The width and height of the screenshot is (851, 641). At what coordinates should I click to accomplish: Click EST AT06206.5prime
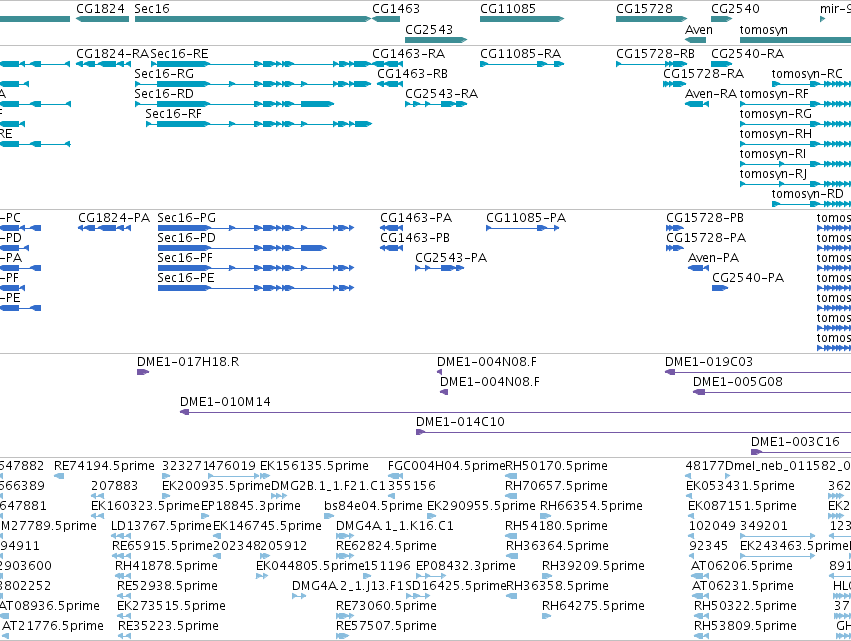coord(700,576)
